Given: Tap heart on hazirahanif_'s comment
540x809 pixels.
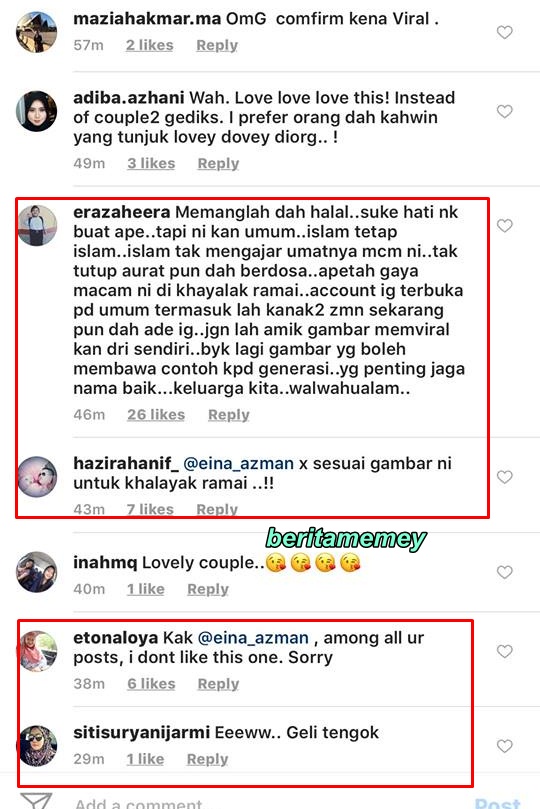Looking at the screenshot, I should (x=504, y=477).
